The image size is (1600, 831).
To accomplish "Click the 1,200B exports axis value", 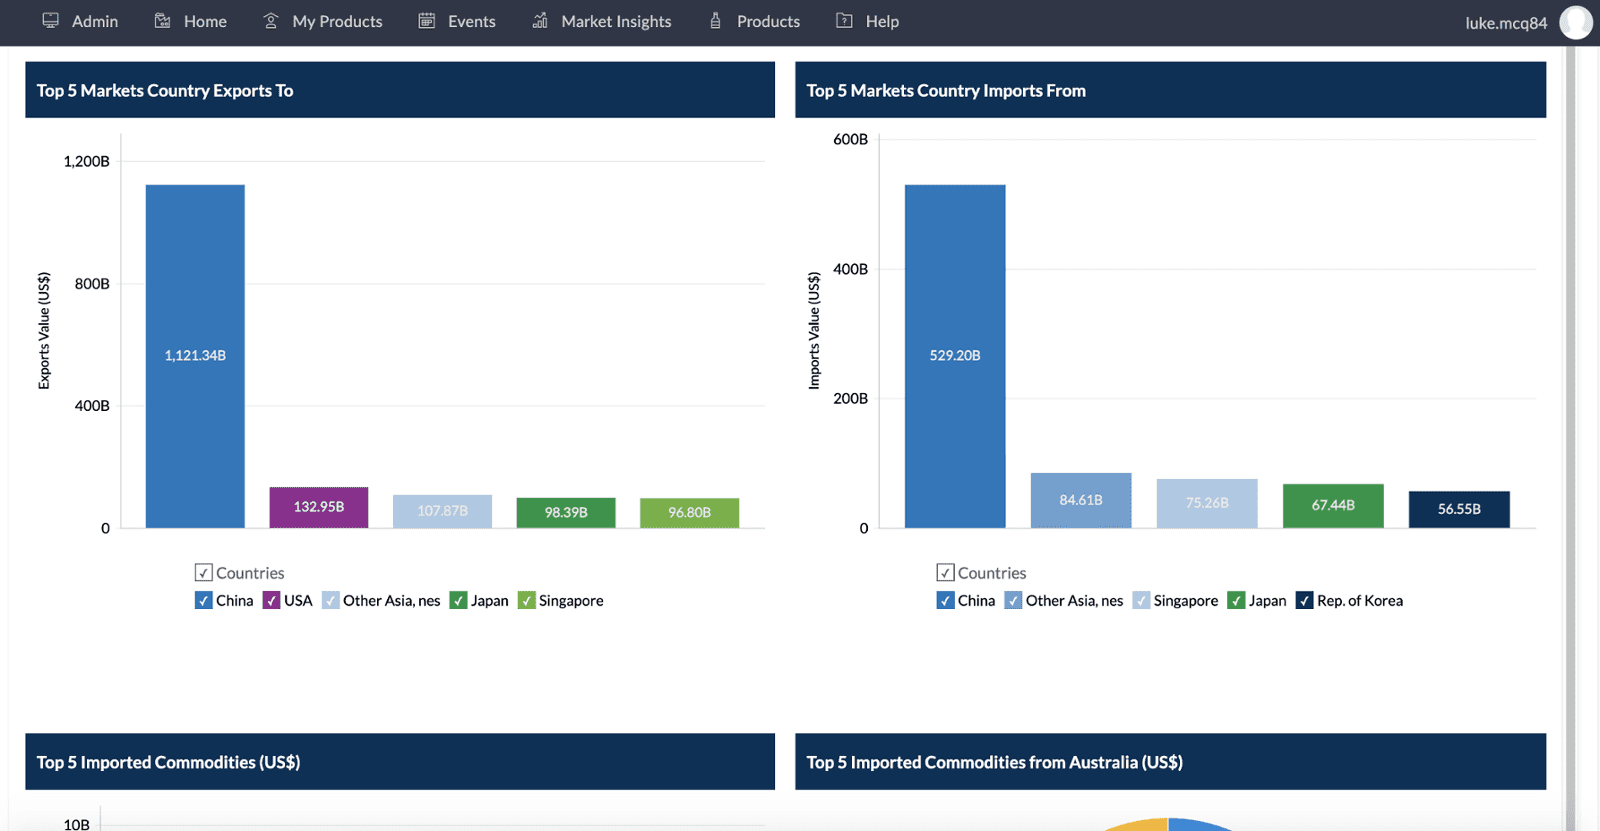I will point(87,161).
